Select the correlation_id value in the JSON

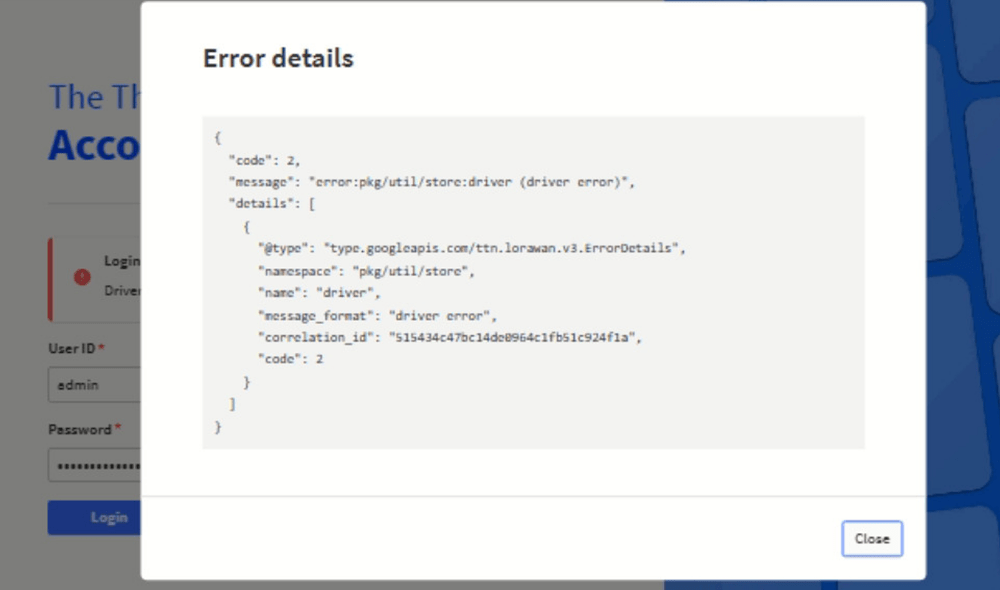point(515,337)
